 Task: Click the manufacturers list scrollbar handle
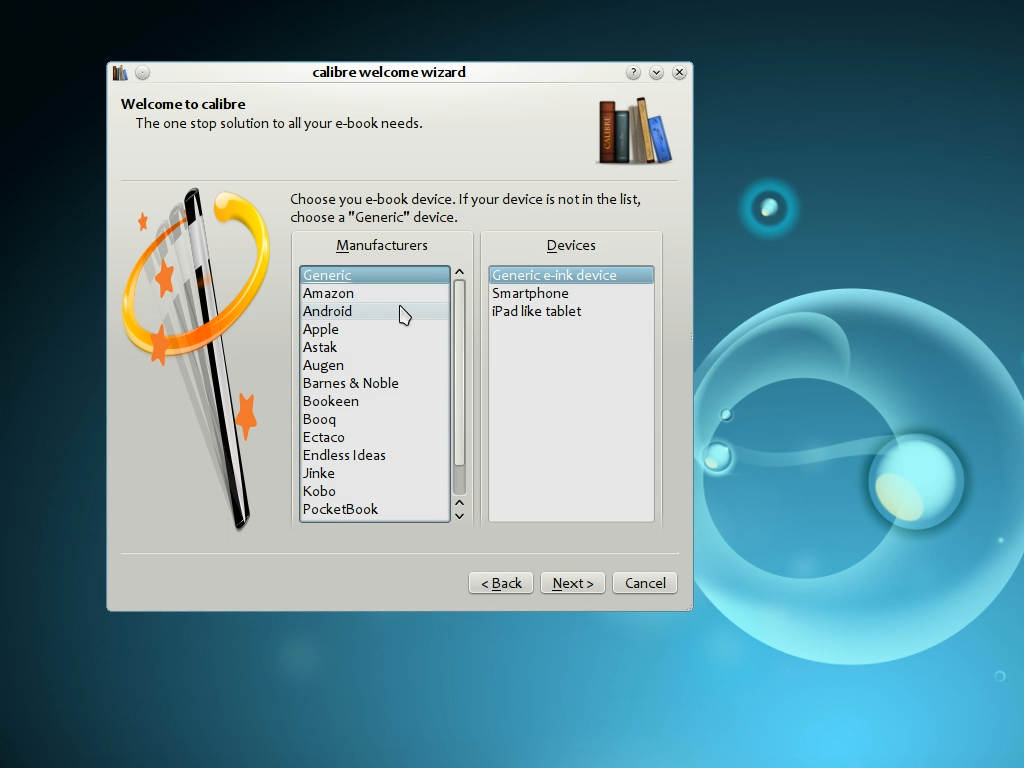pos(459,372)
